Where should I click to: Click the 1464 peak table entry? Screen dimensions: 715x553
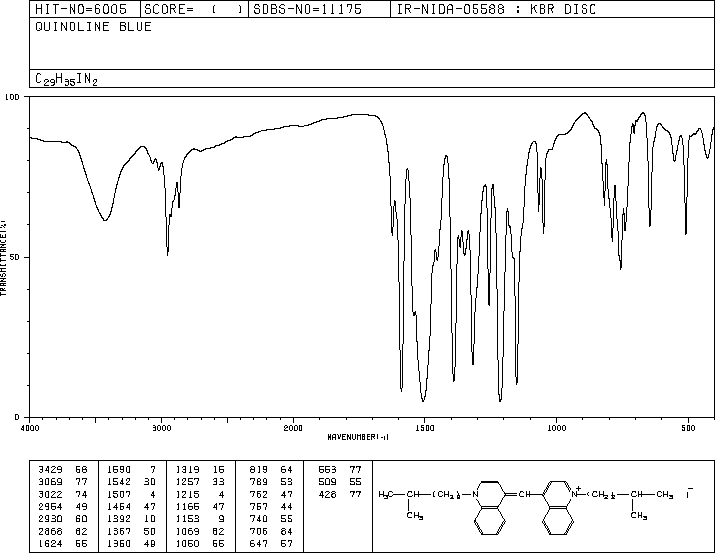tap(131, 506)
